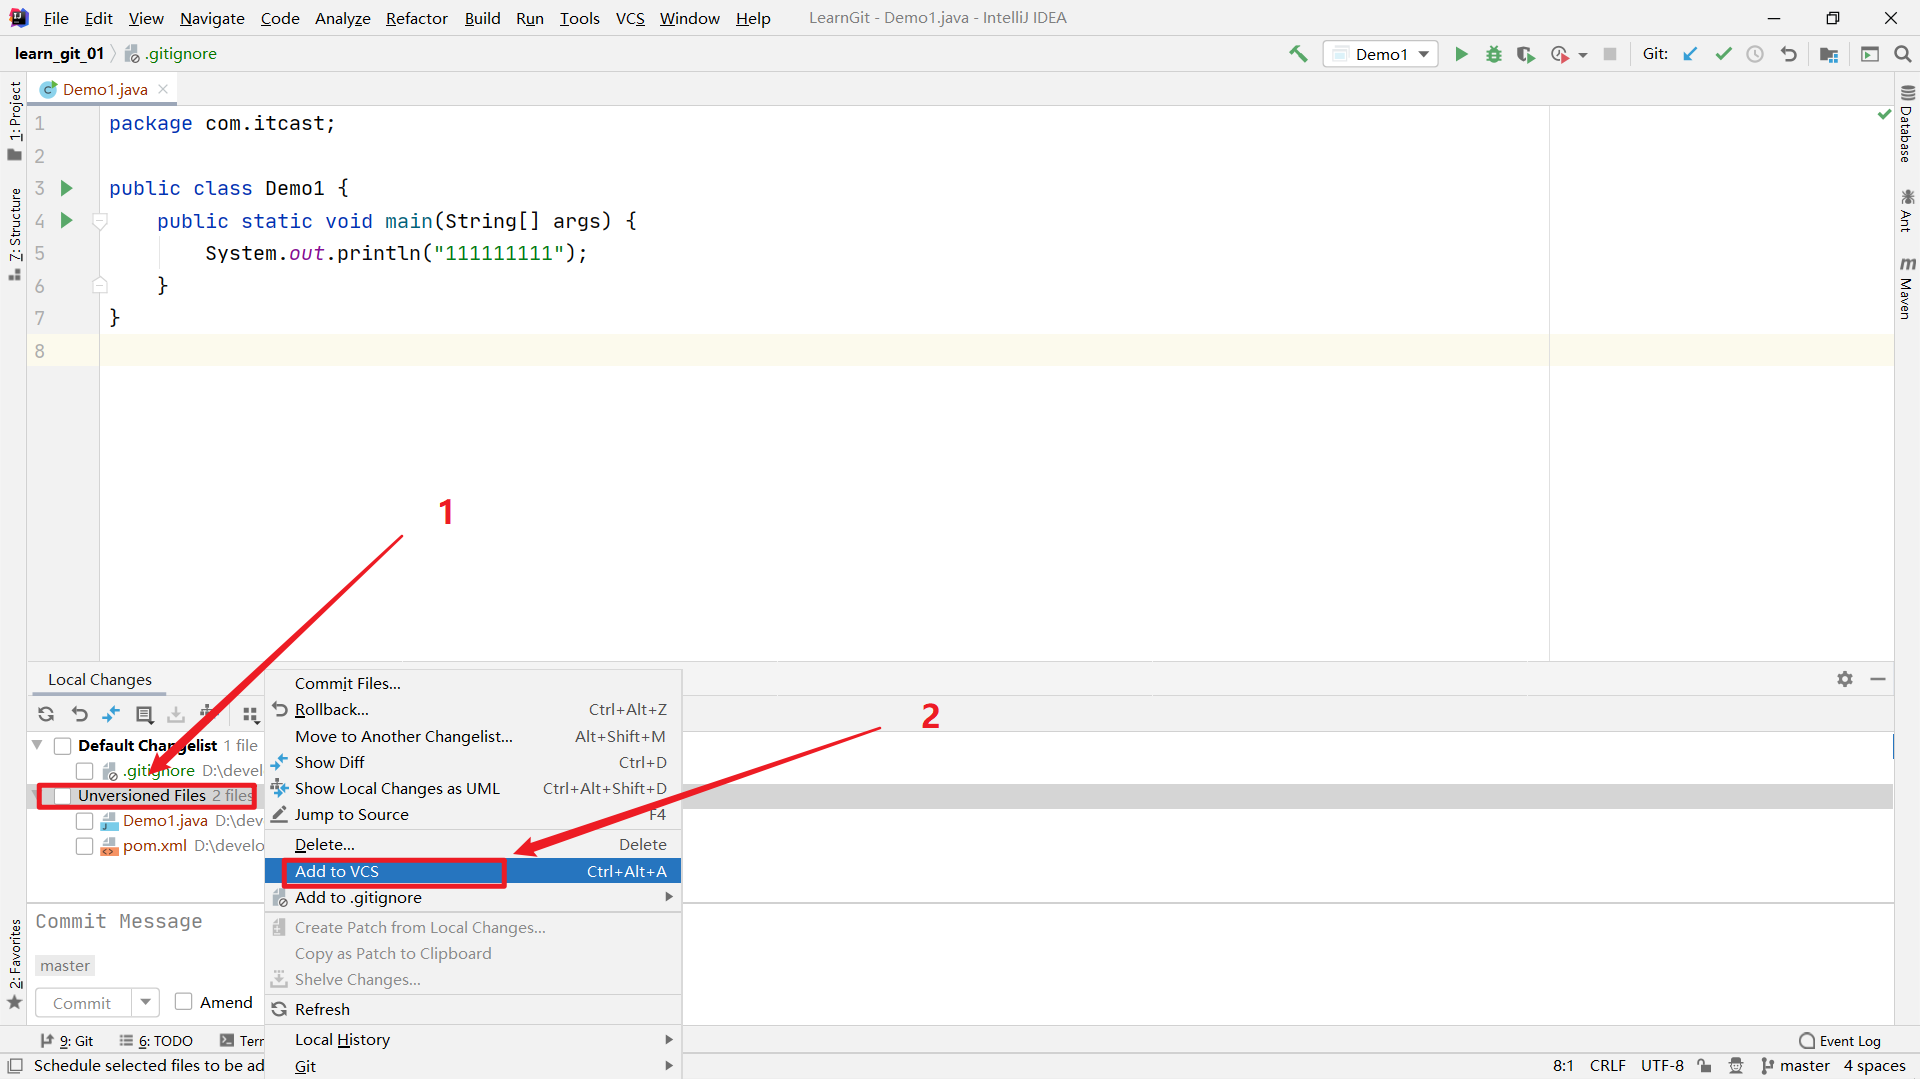Viewport: 1920px width, 1079px height.
Task: Click the Stop icon in toolbar
Action: tap(1610, 54)
